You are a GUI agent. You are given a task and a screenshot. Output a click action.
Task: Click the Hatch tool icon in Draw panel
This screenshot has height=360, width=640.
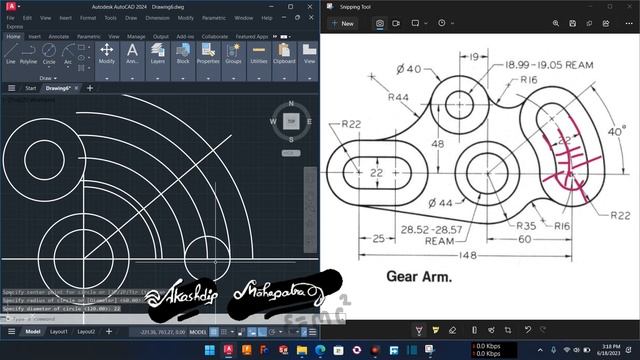point(81,68)
